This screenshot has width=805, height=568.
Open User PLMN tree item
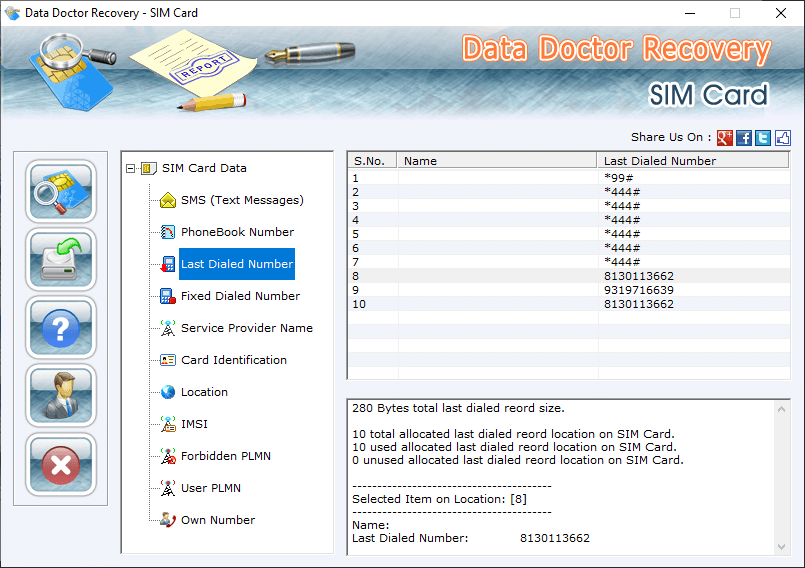[x=211, y=488]
